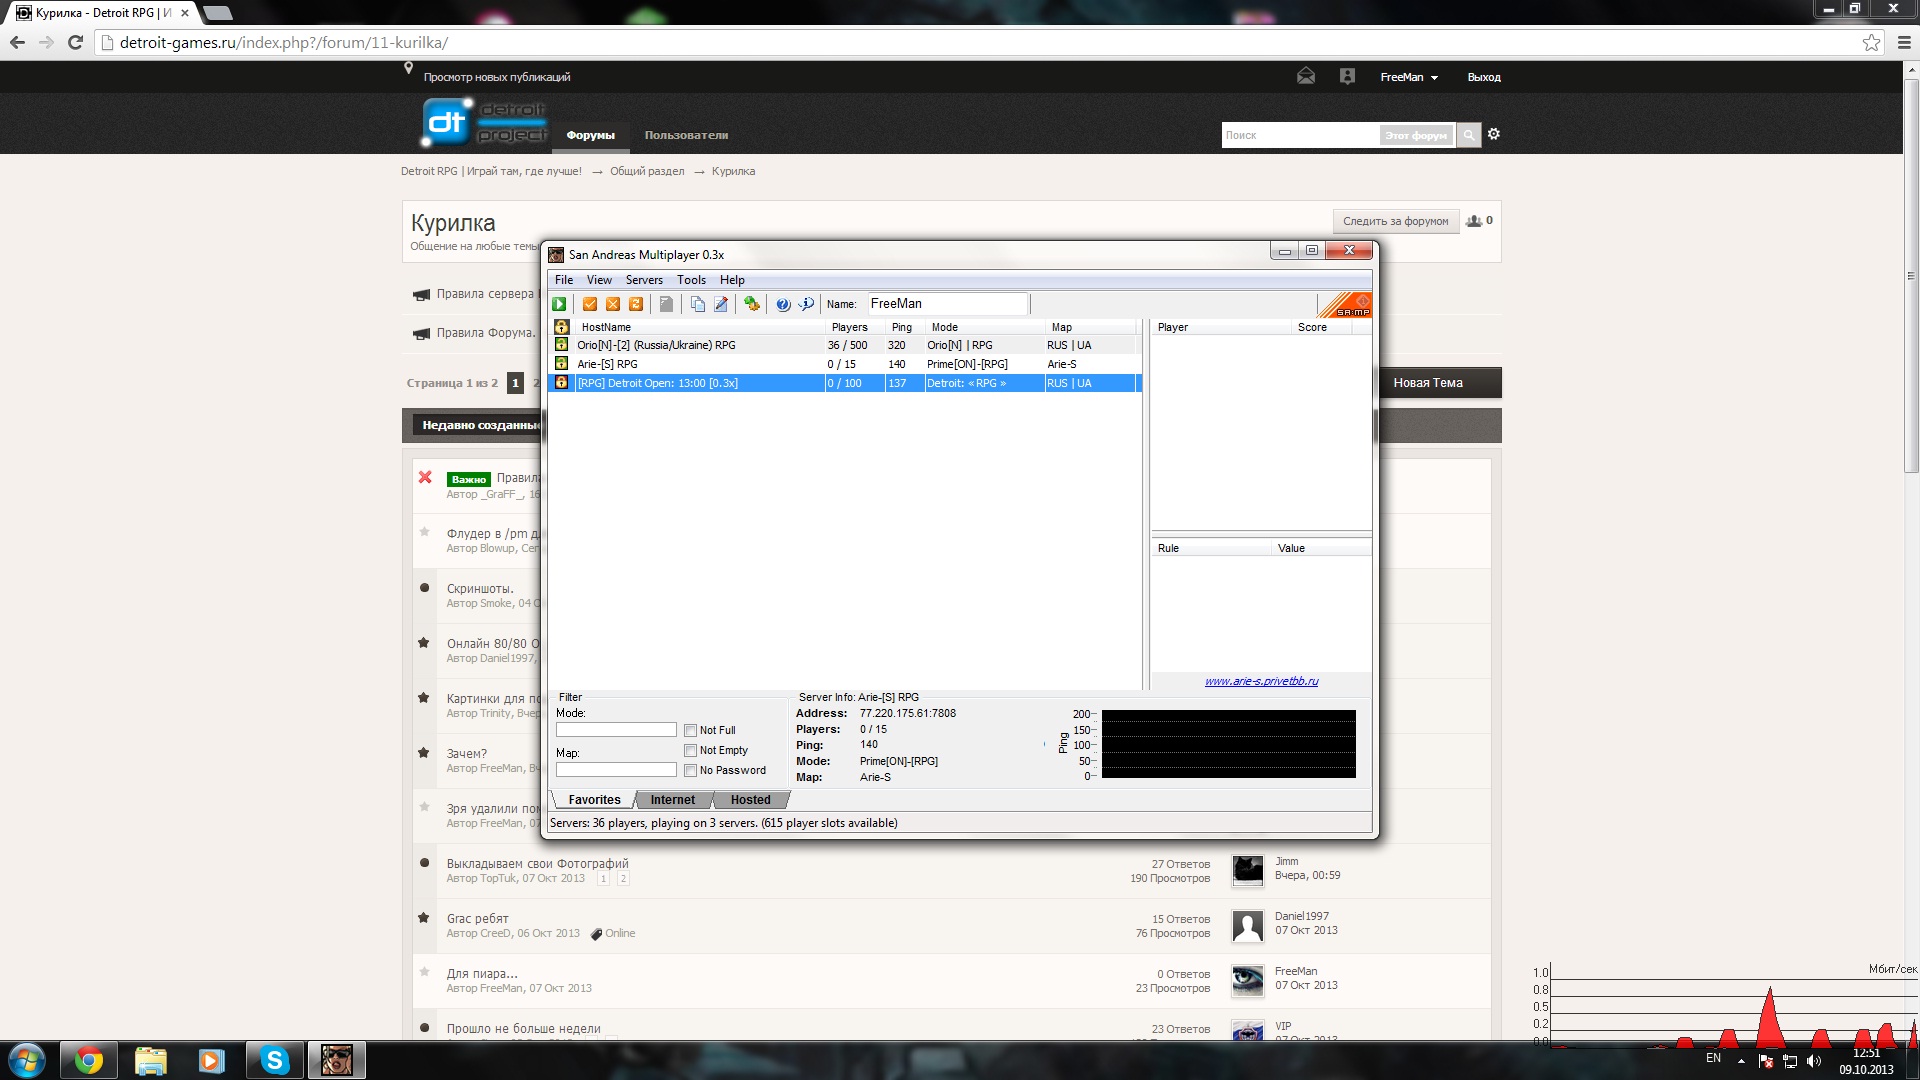The height and width of the screenshot is (1080, 1920).
Task: Click the lock icon of Arie-[S] RPG row
Action: pos(562,364)
